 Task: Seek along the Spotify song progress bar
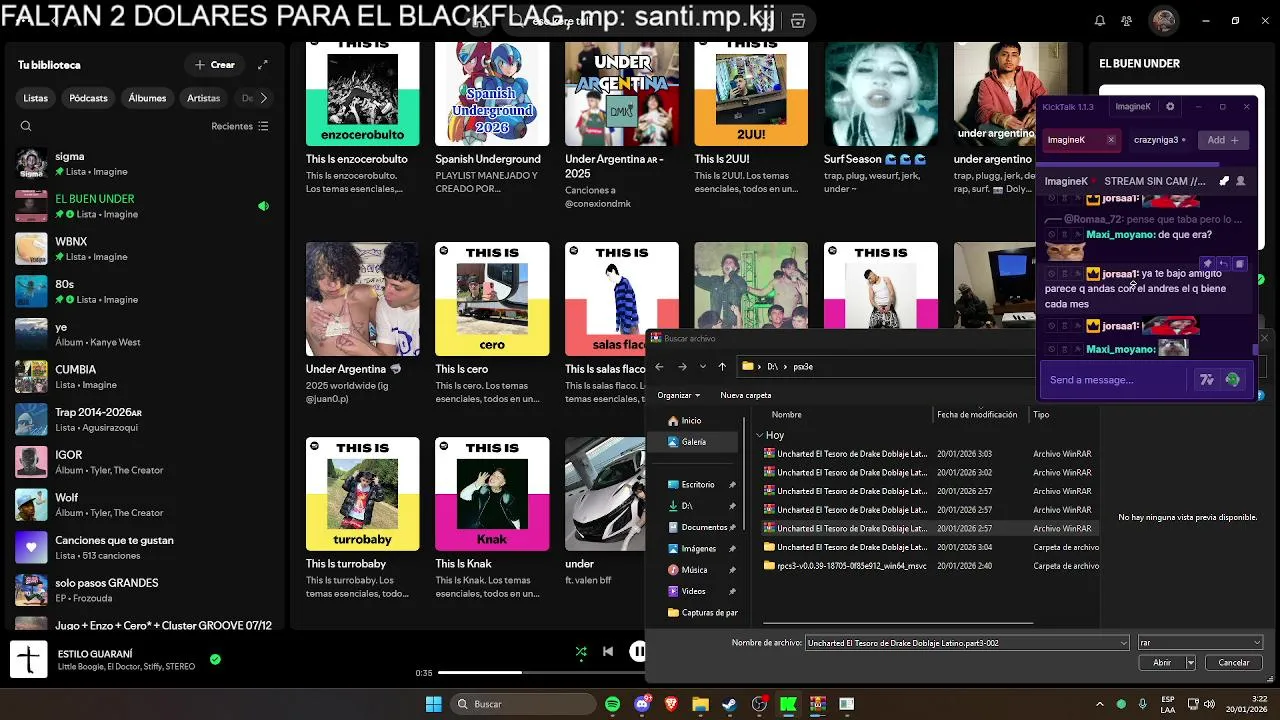[541, 673]
